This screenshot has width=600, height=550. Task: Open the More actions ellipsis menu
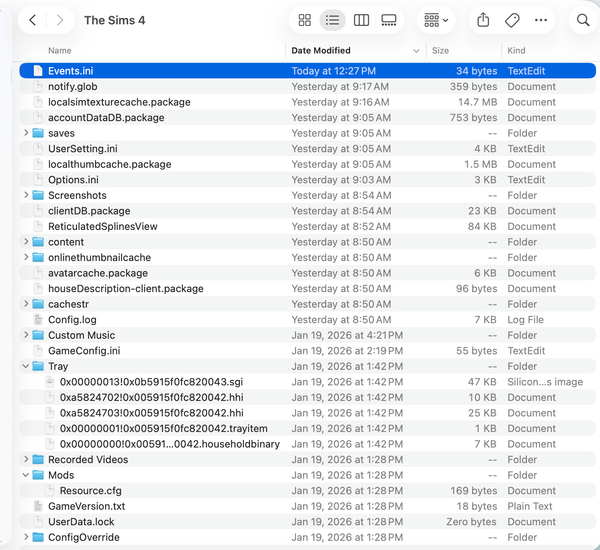pyautogui.click(x=541, y=20)
